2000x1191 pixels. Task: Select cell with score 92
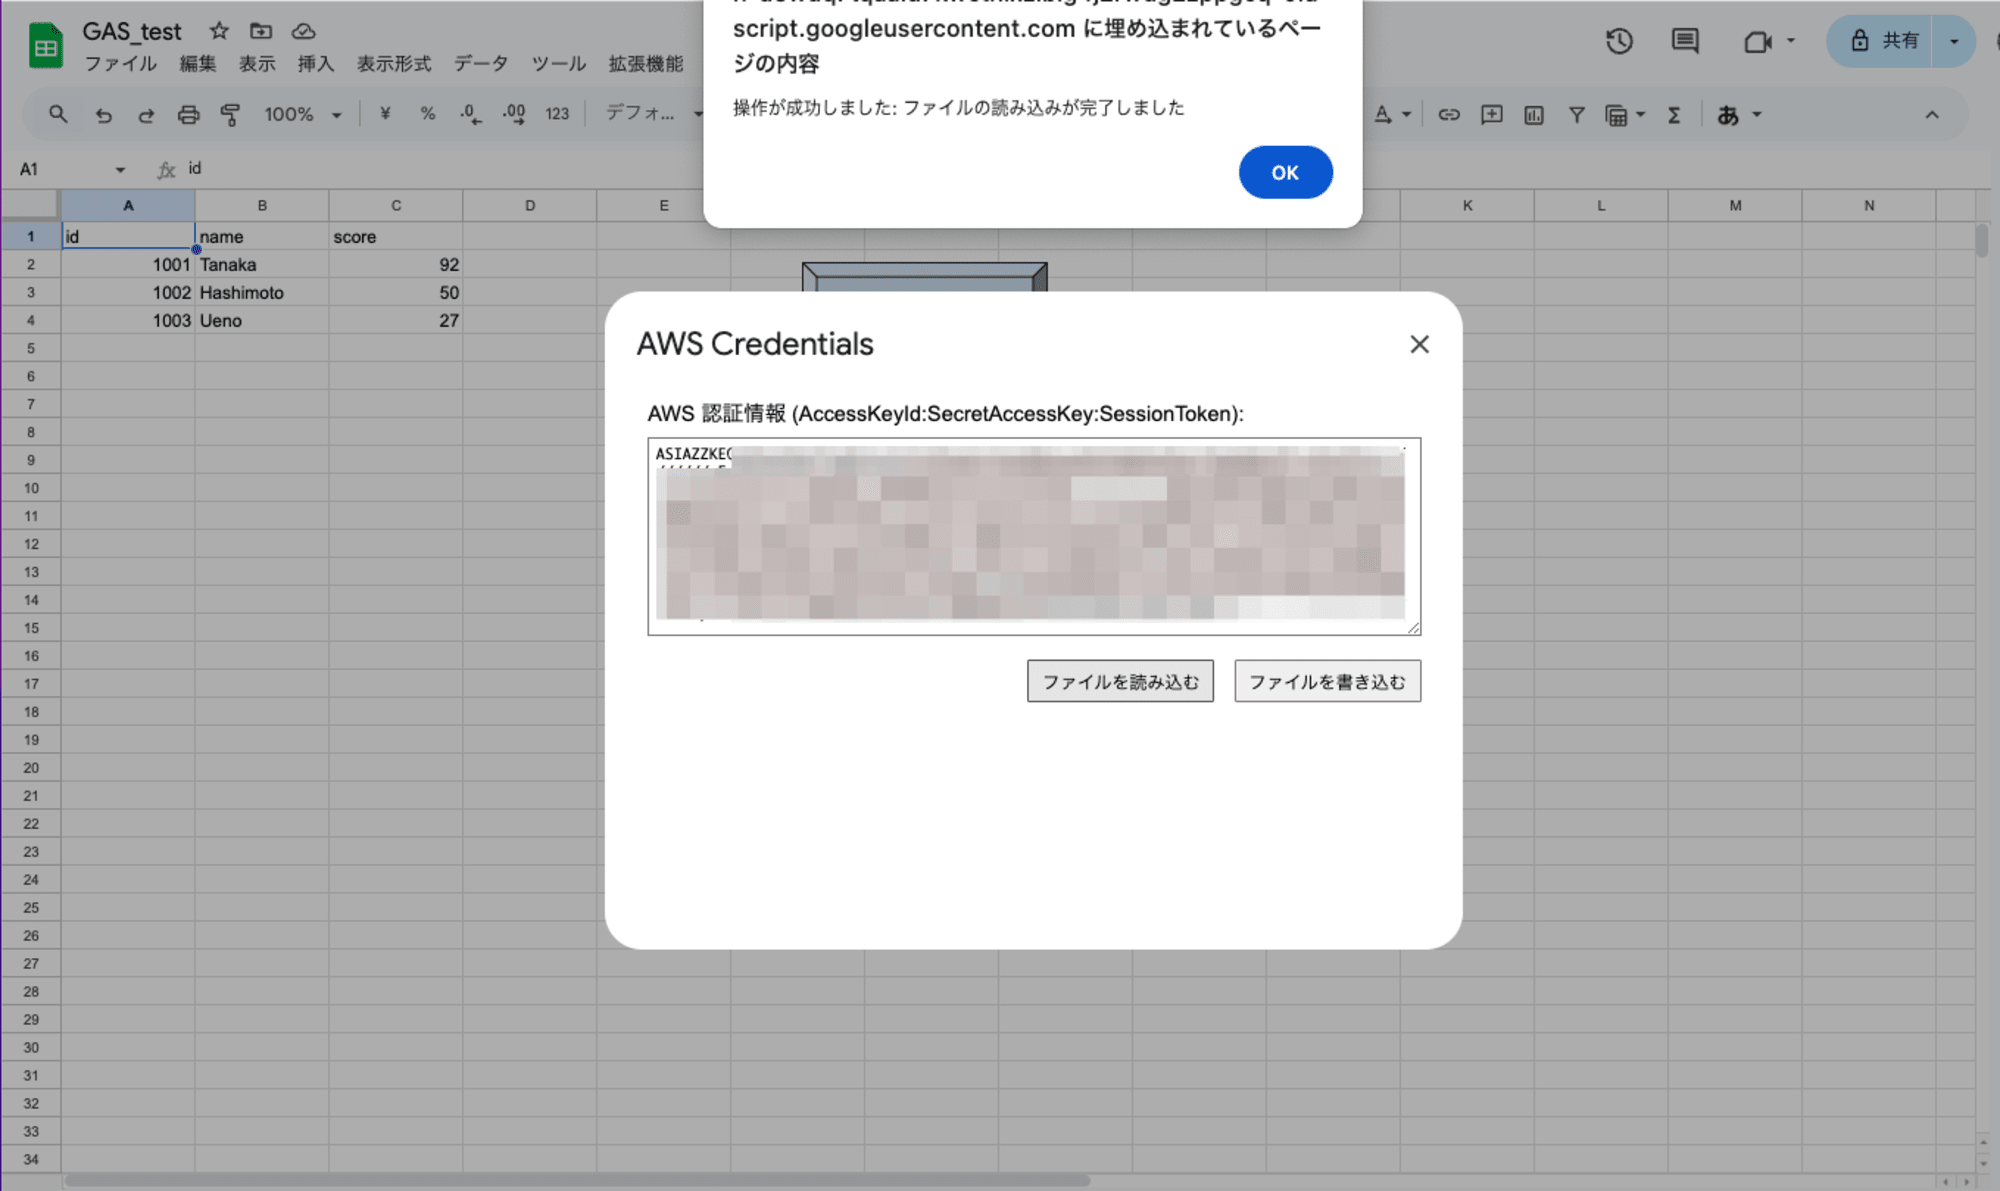[396, 265]
